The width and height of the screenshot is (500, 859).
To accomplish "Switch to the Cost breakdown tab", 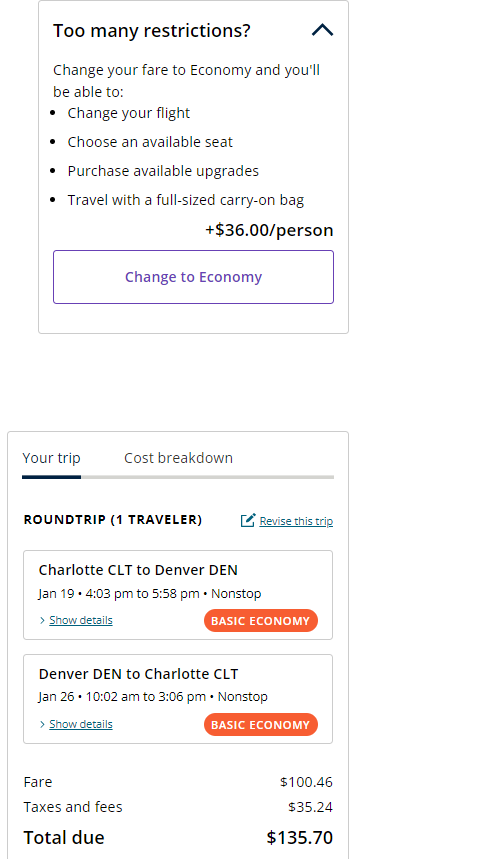I will pos(179,458).
